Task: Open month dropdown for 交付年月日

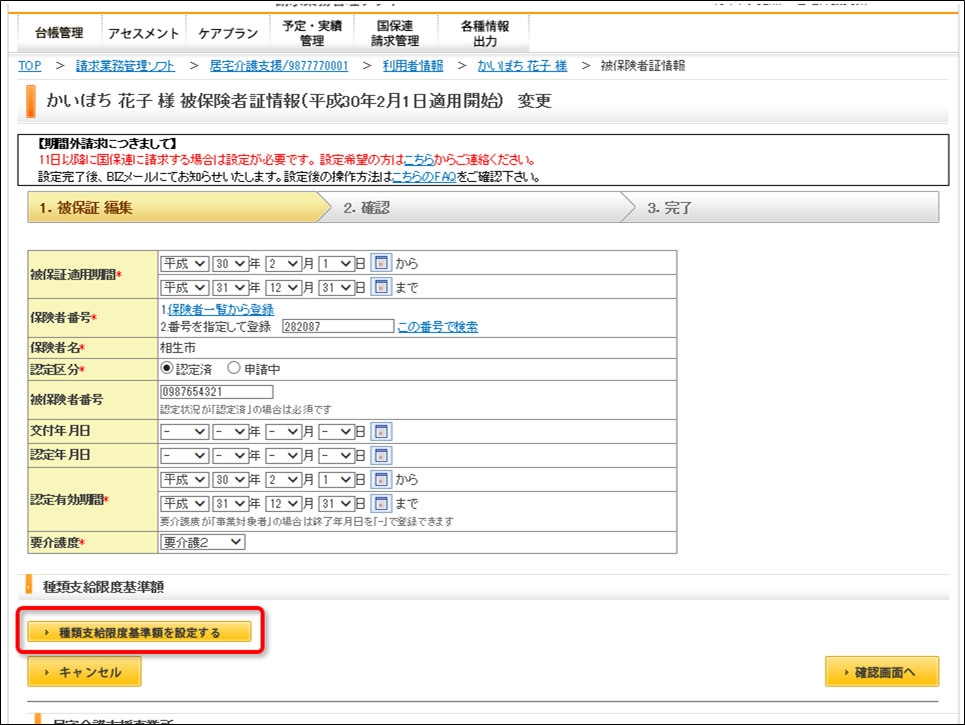Action: pyautogui.click(x=284, y=431)
